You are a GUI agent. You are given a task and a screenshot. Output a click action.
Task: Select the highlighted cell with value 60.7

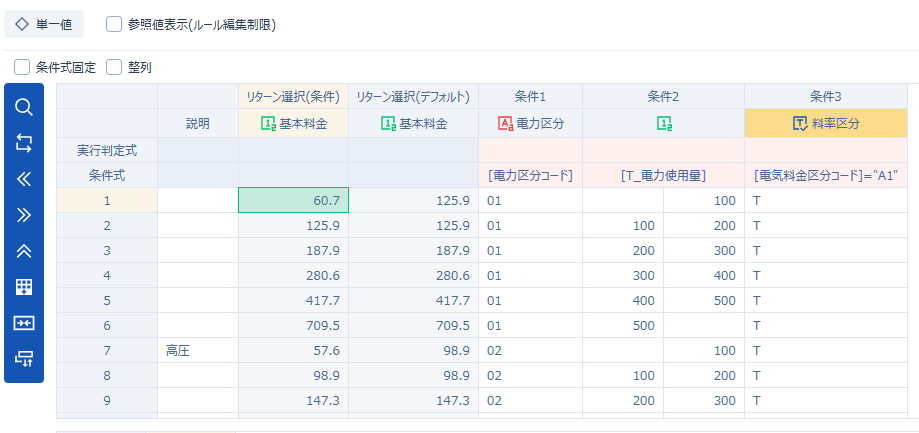pos(293,200)
